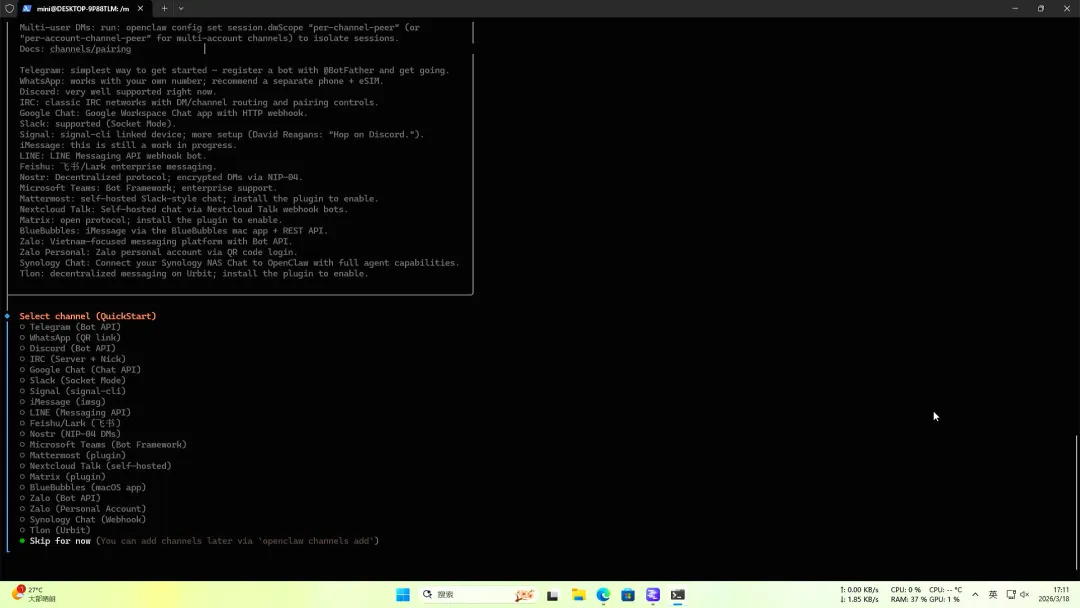Viewport: 1080px width, 608px height.
Task: Show hidden system tray icons
Action: 975,595
